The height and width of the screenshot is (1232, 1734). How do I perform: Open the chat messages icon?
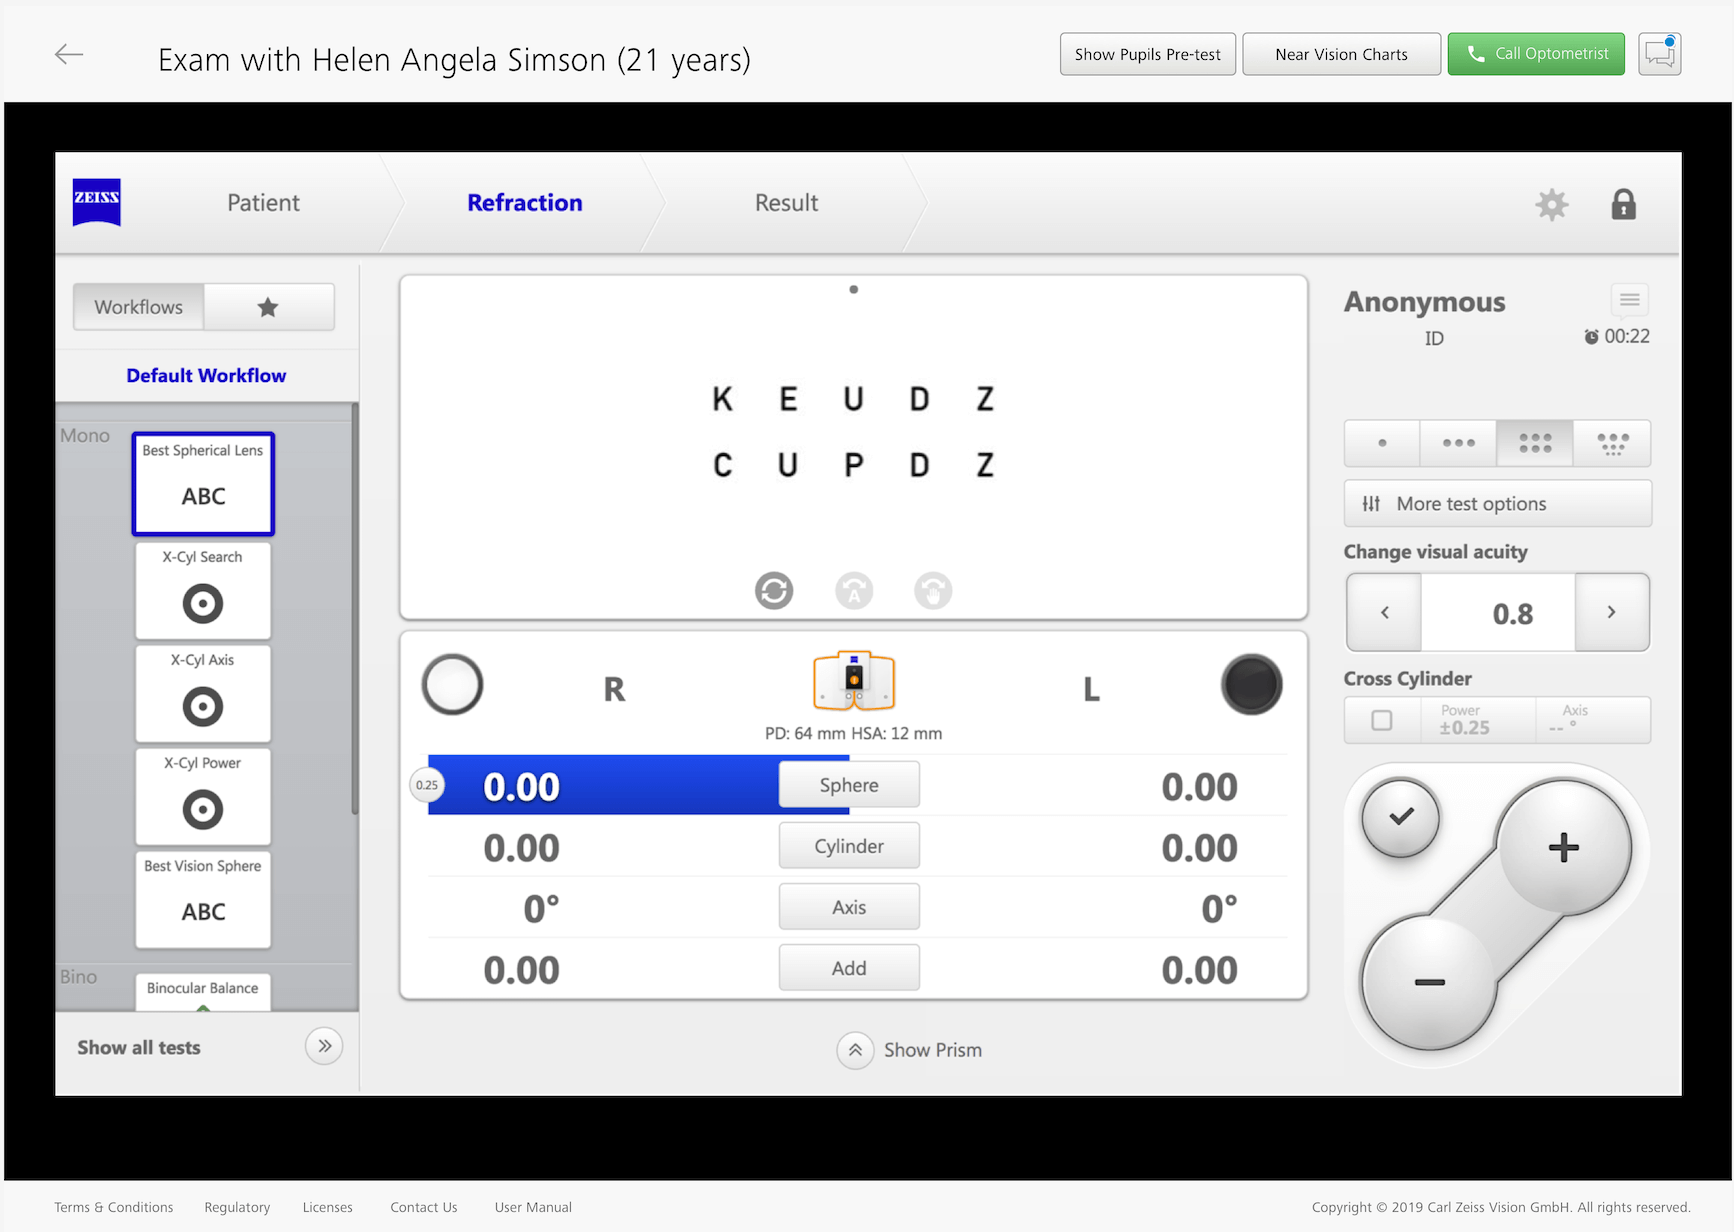point(1659,54)
